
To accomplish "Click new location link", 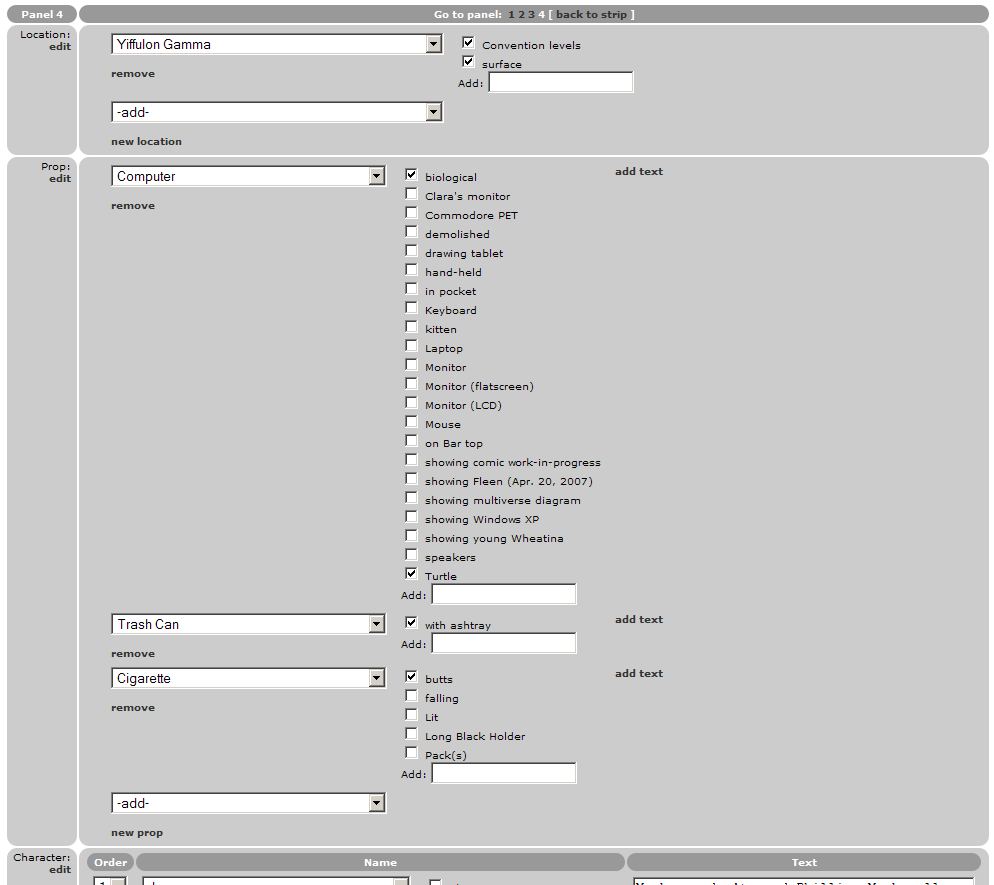I will pyautogui.click(x=146, y=142).
